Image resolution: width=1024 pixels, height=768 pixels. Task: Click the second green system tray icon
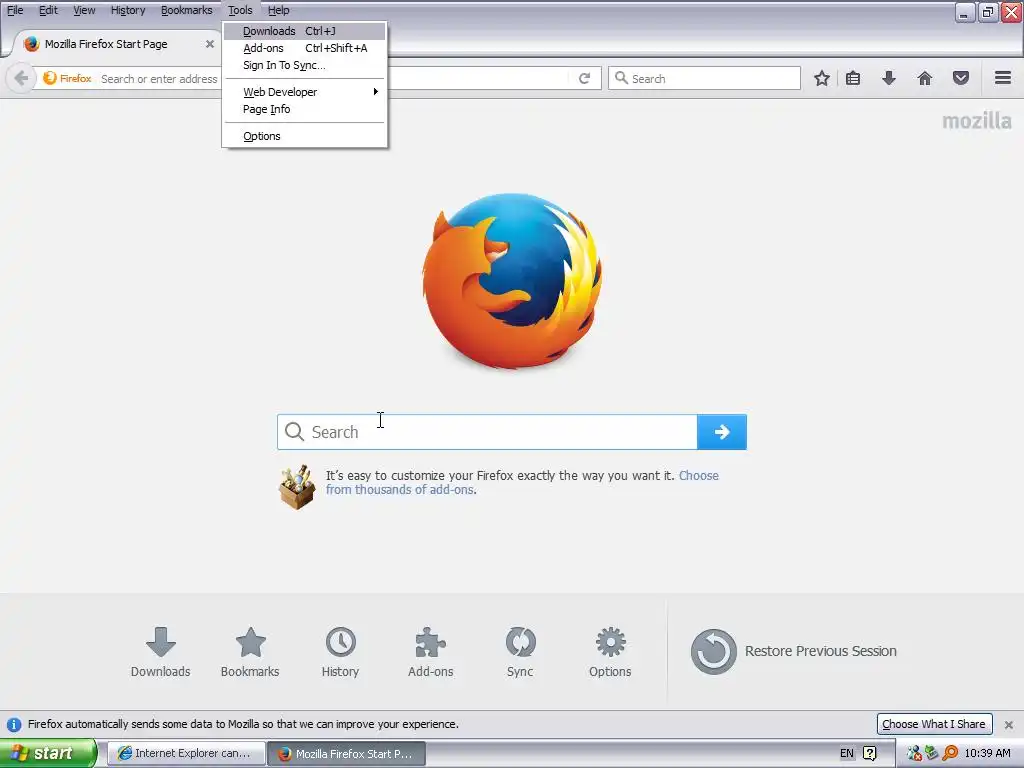click(x=932, y=753)
